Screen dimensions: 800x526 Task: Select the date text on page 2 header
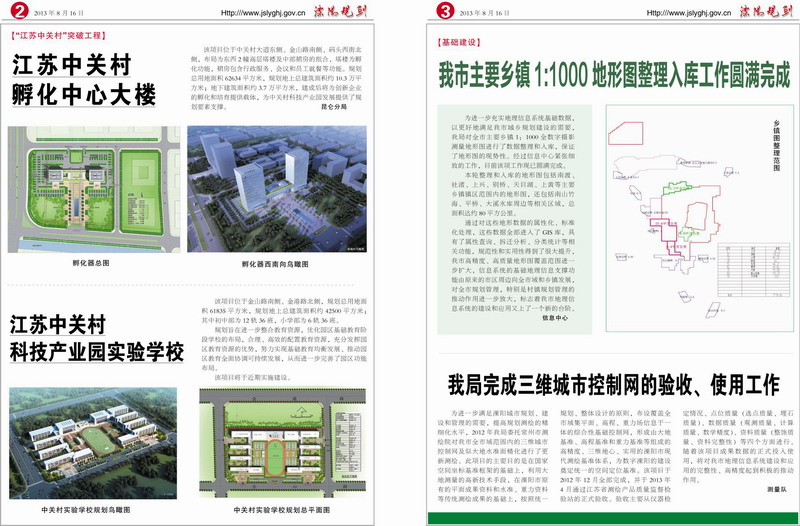[x=59, y=13]
